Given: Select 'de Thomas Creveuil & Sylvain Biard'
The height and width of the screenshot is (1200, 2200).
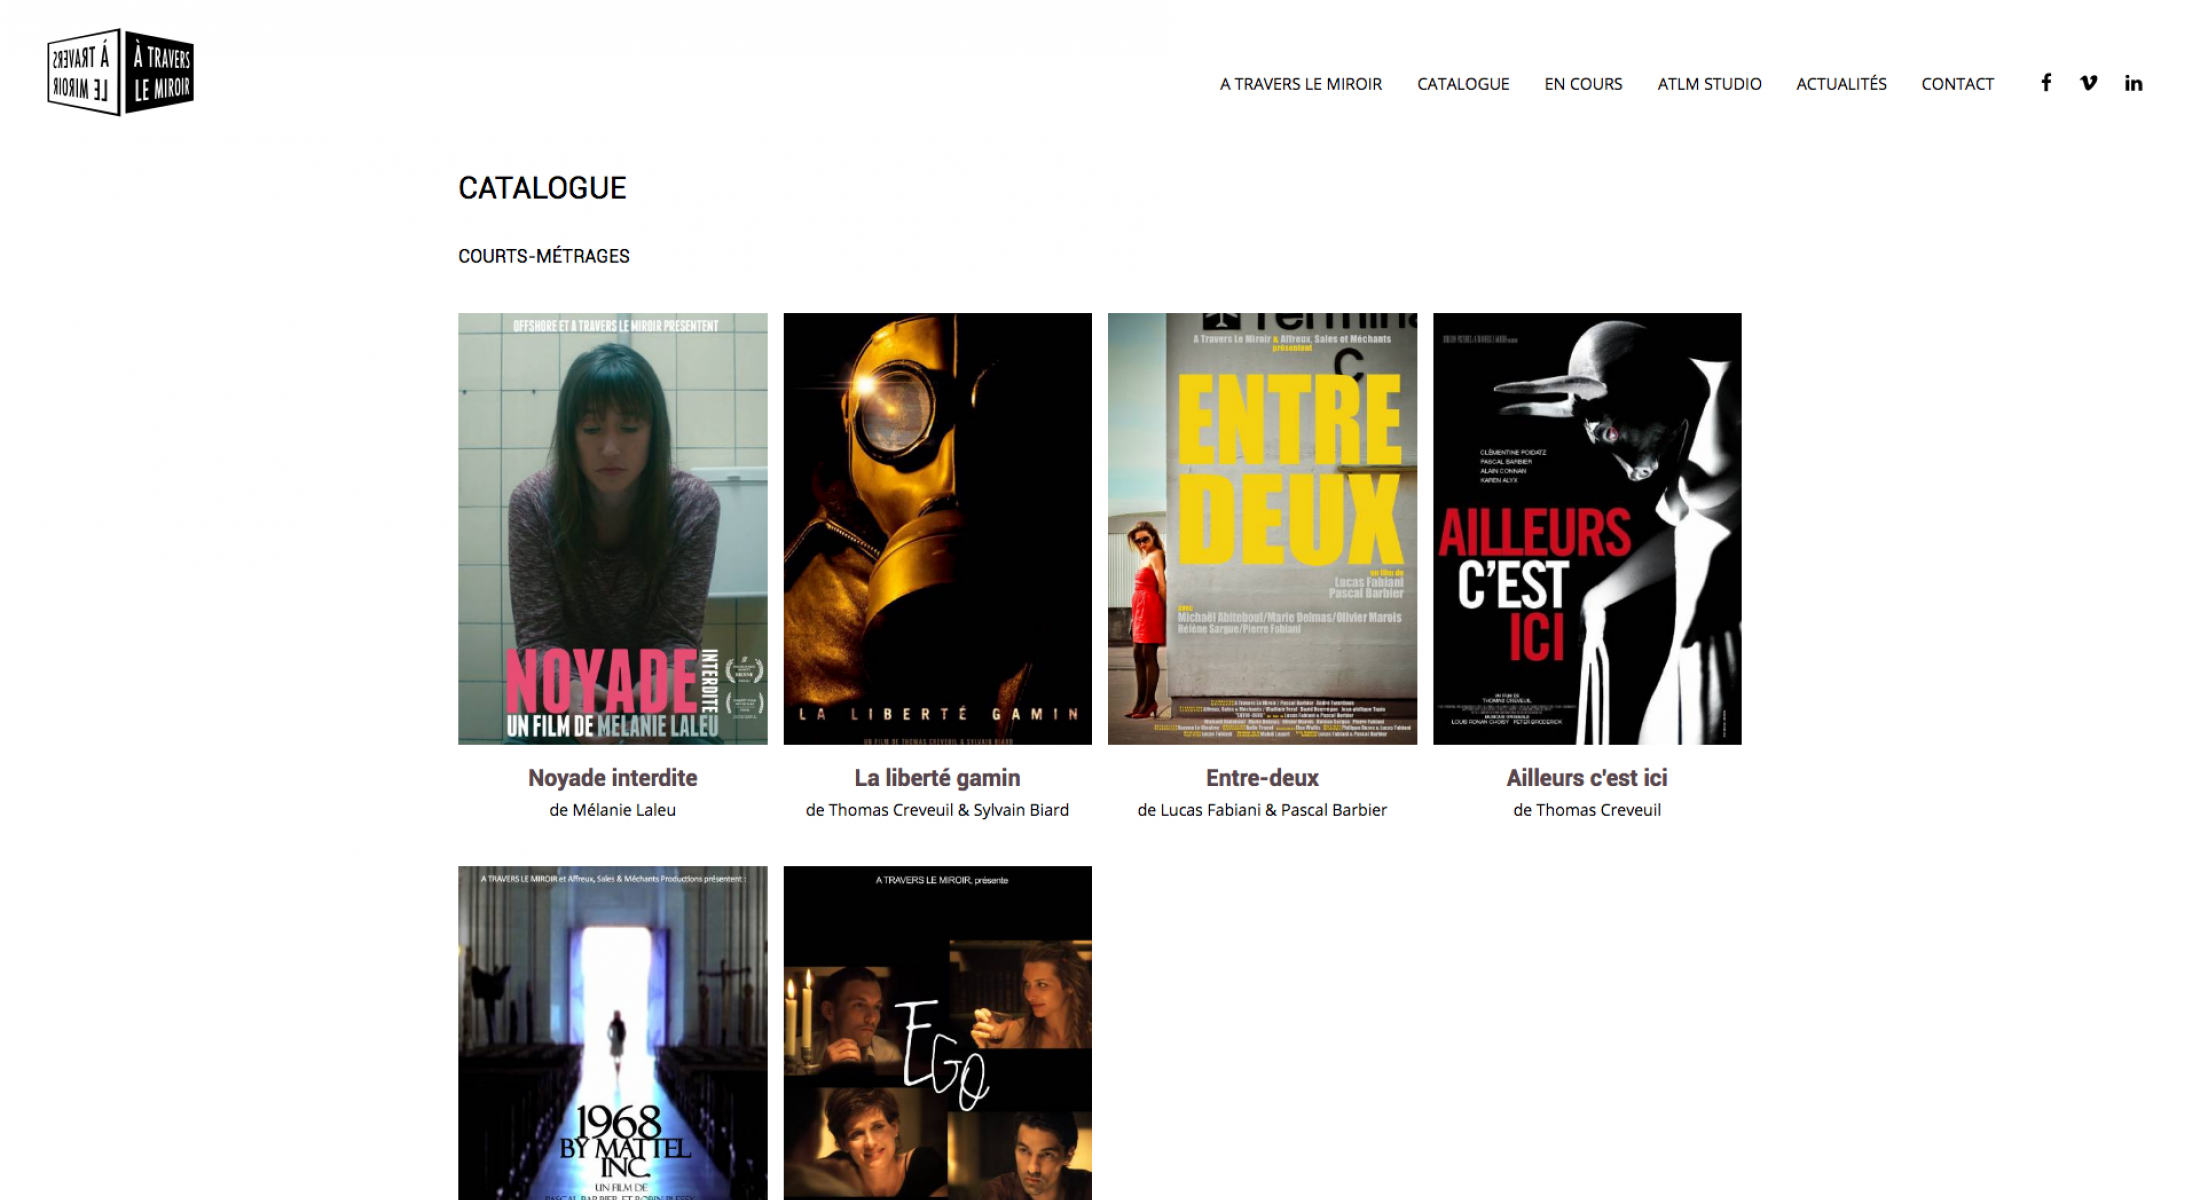Looking at the screenshot, I should point(937,810).
